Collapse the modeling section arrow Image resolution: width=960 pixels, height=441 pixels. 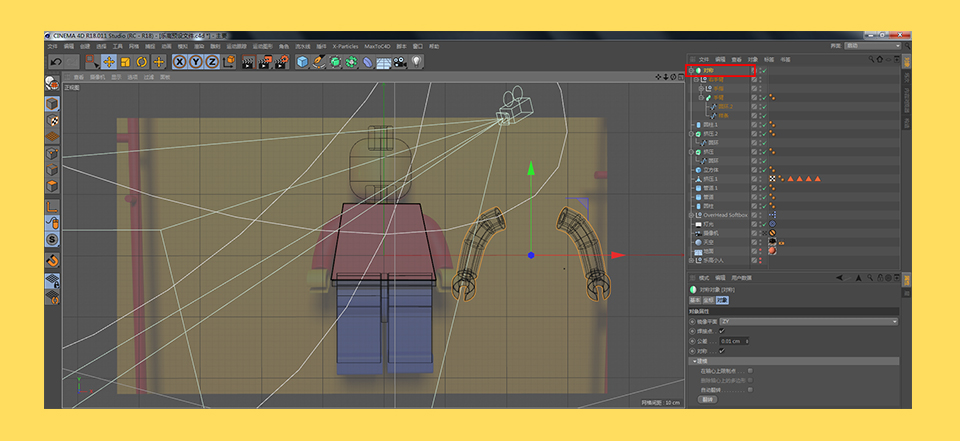(x=694, y=361)
